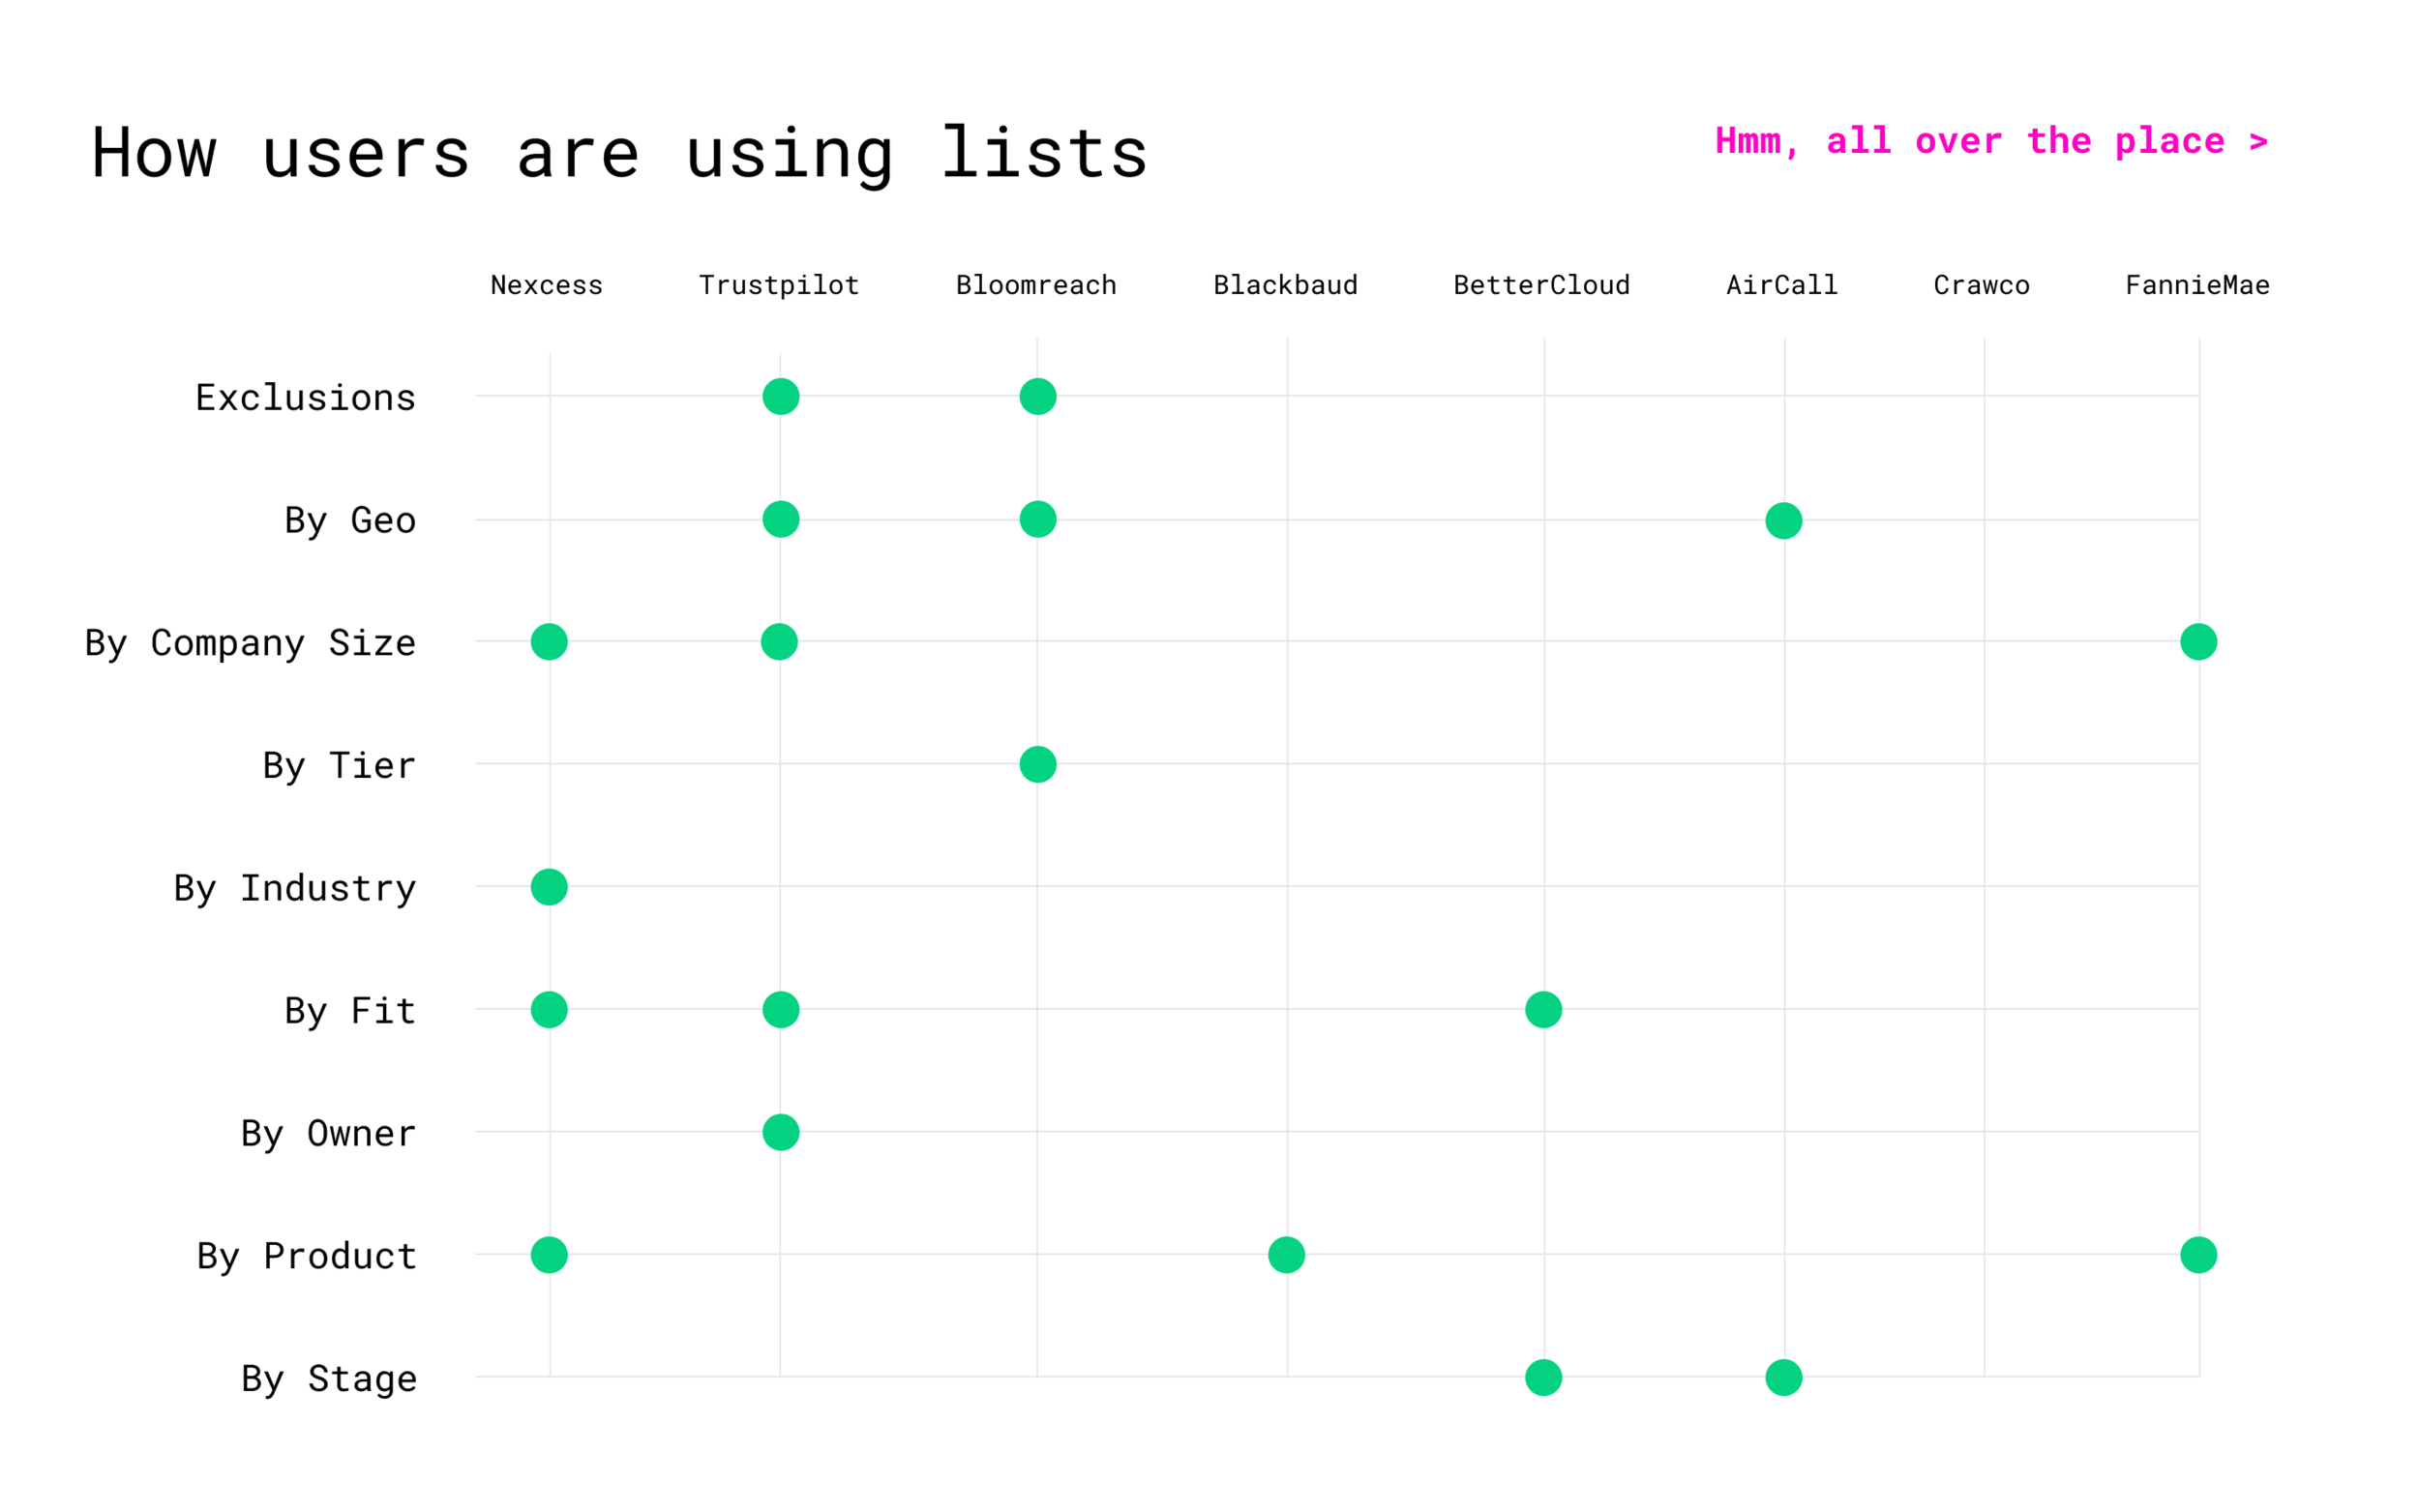Select the By Stage row label

[x=329, y=1378]
